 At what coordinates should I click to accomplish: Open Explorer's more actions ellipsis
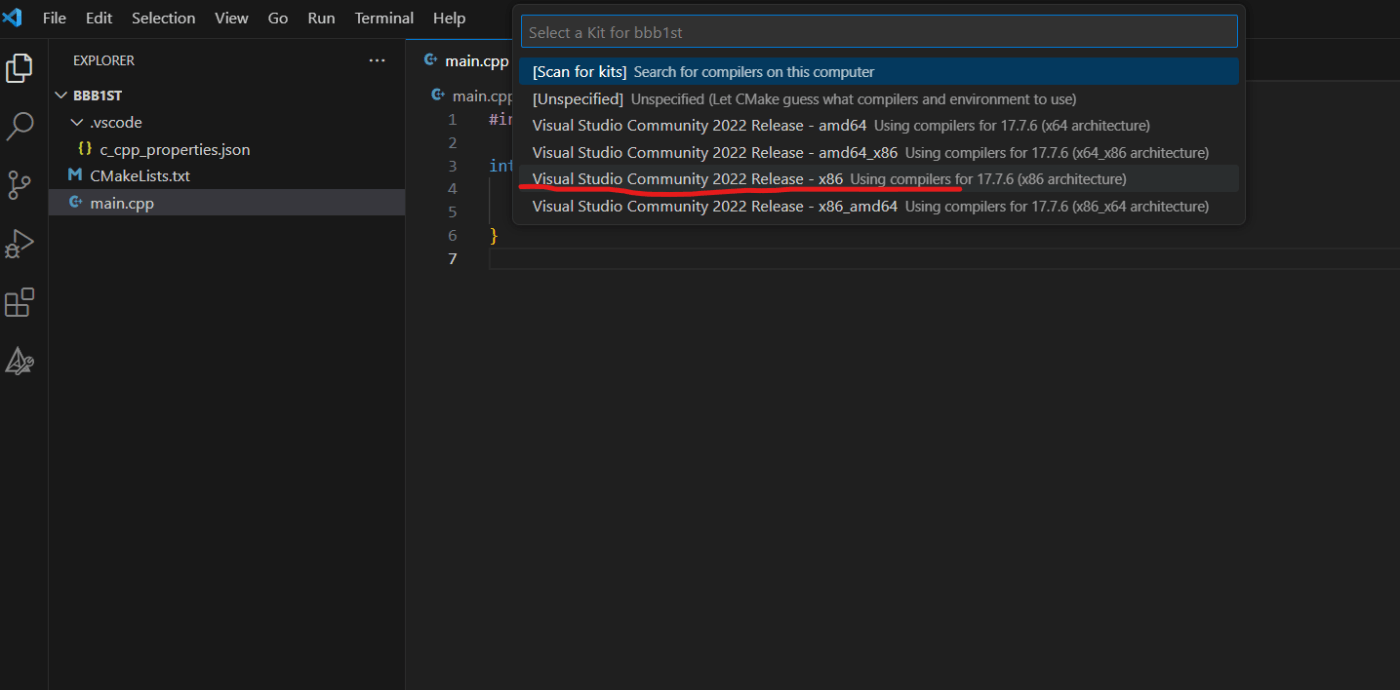377,61
